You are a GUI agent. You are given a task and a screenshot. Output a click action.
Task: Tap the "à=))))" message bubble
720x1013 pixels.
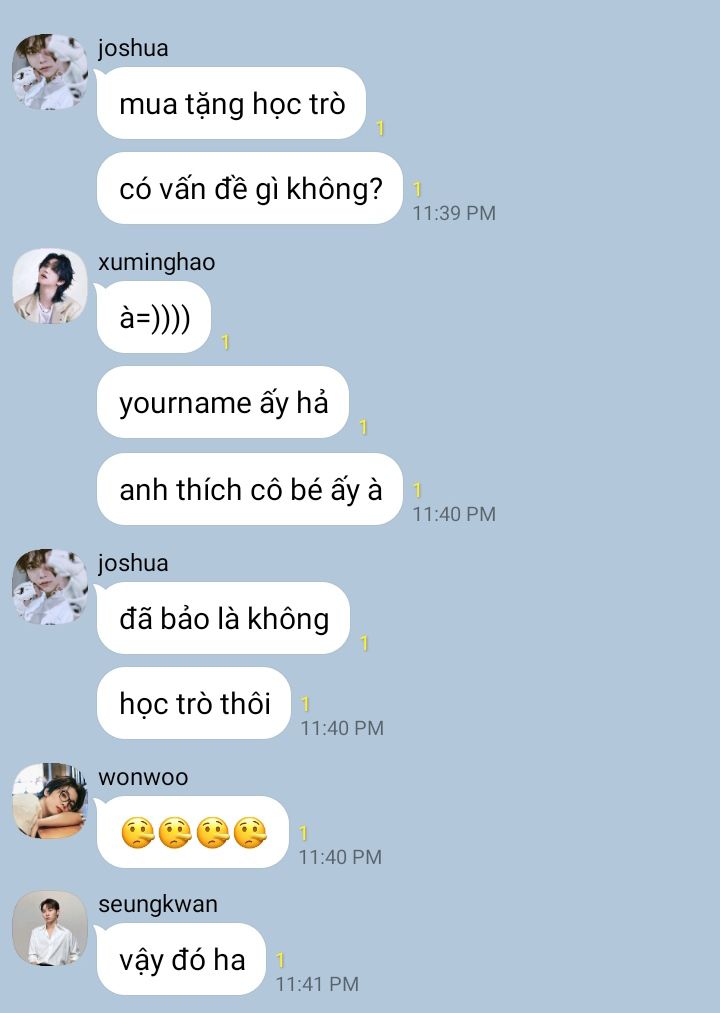[x=154, y=317]
